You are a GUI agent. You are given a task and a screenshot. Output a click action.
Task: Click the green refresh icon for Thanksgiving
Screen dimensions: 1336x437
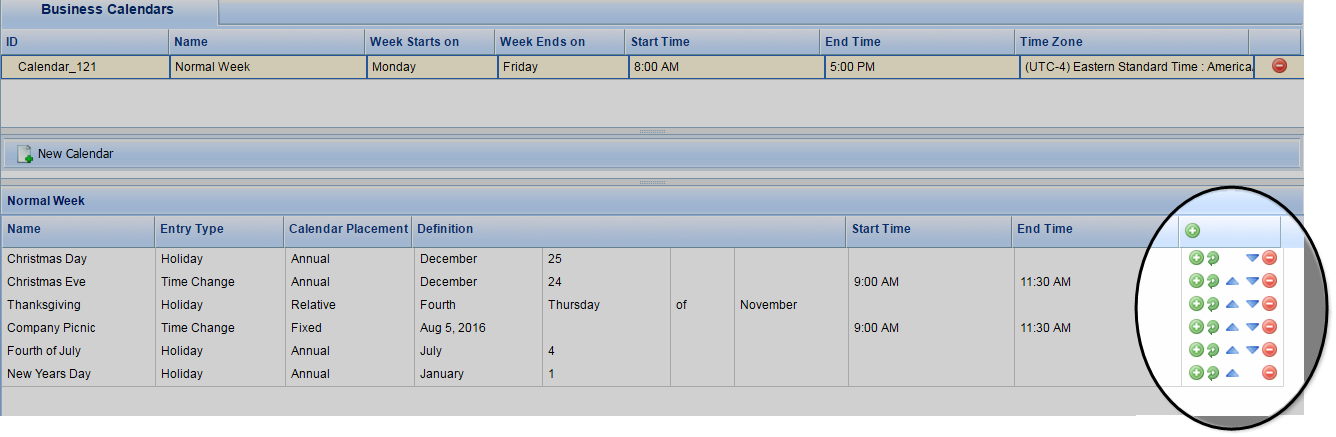pyautogui.click(x=1212, y=304)
